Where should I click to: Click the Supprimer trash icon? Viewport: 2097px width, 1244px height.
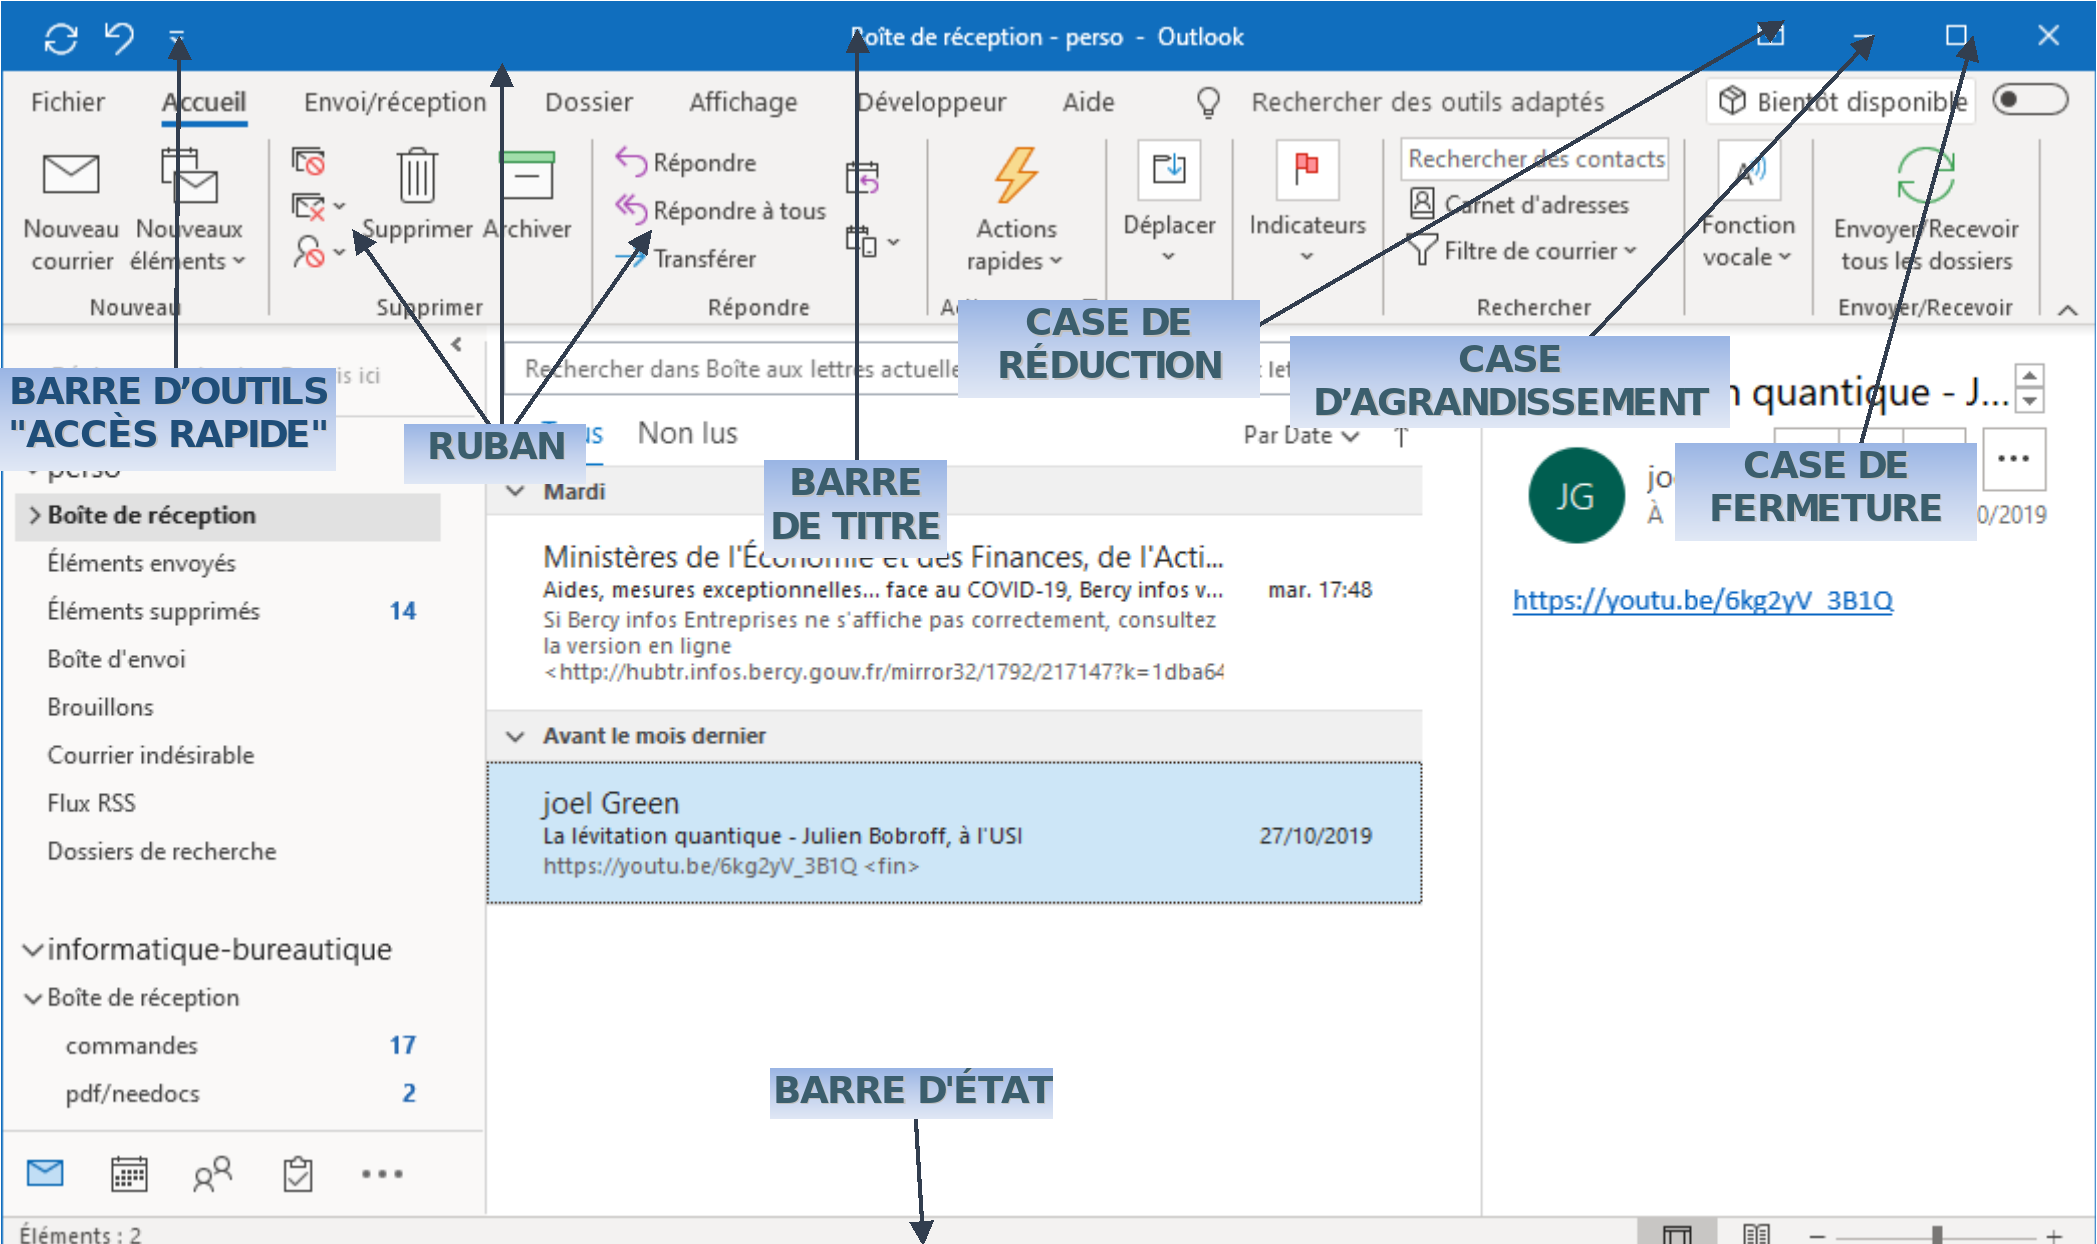tap(417, 176)
